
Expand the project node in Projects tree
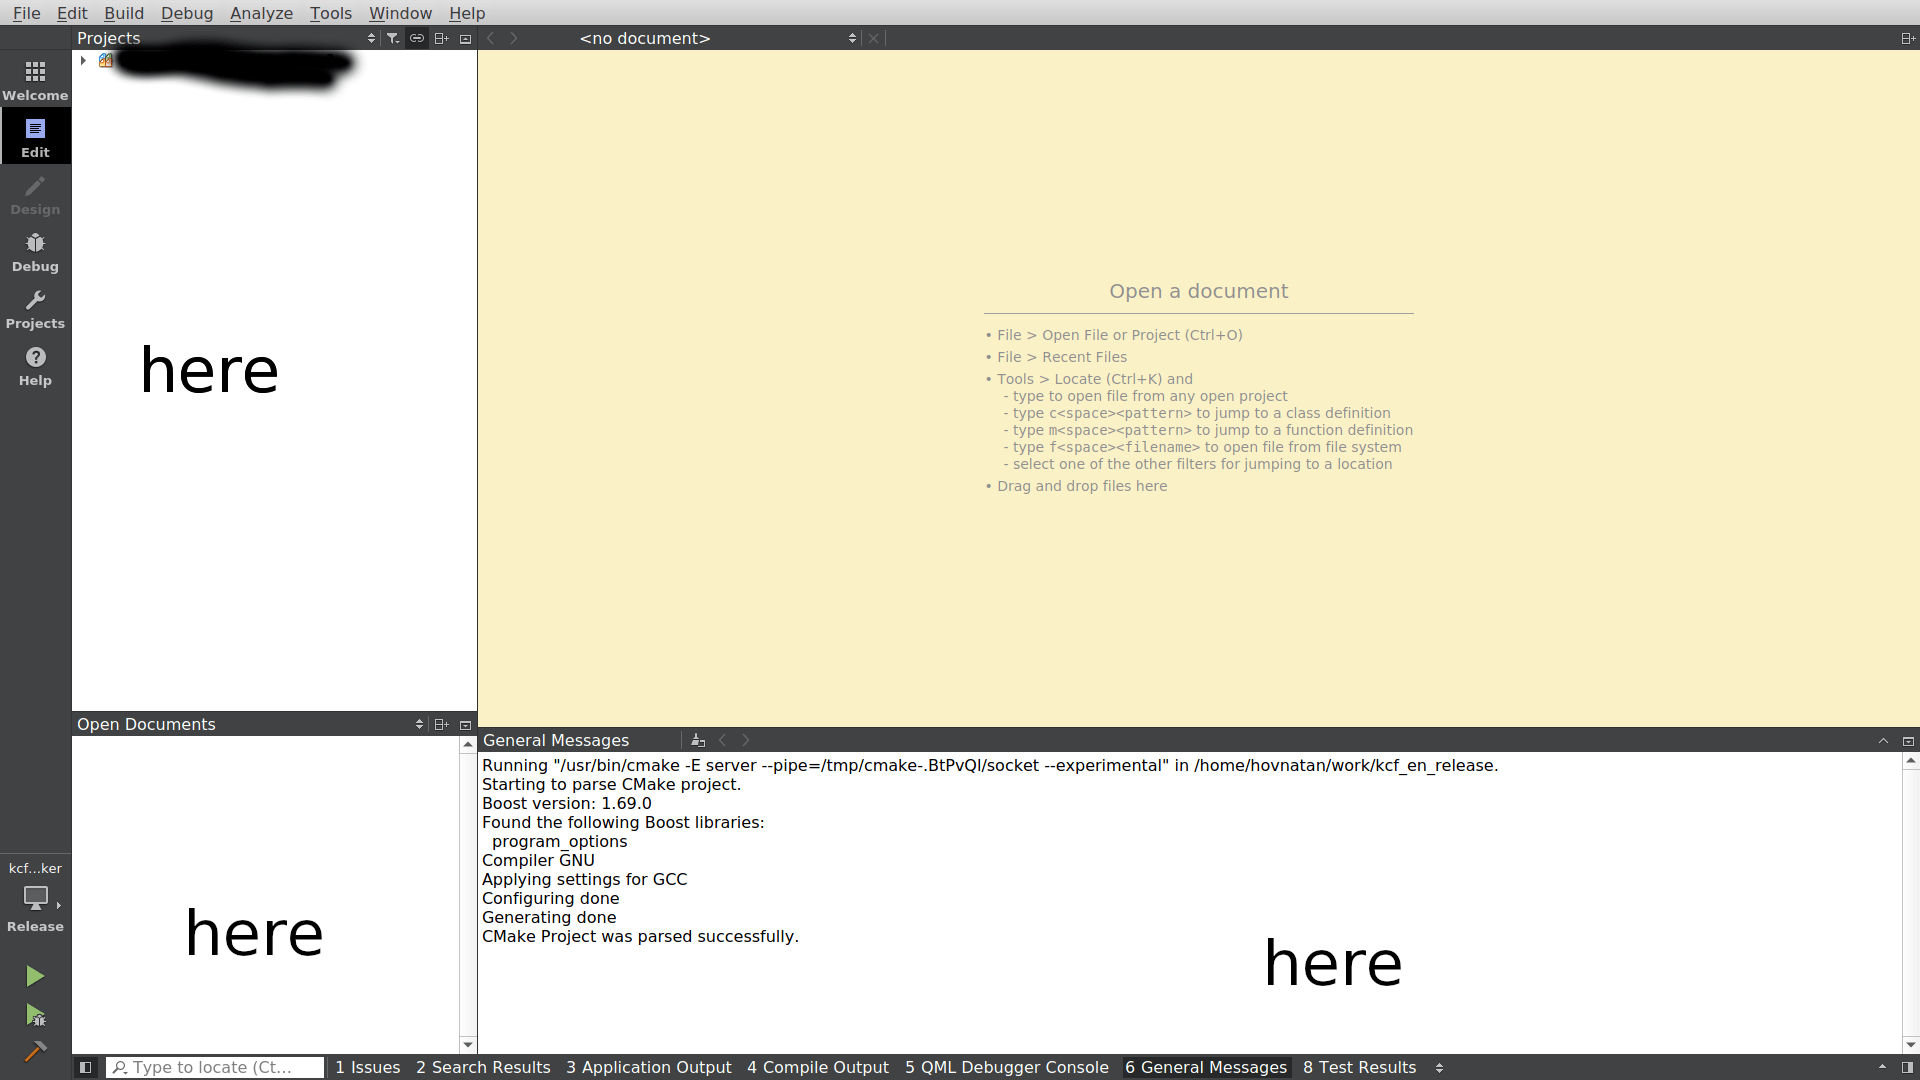84,60
